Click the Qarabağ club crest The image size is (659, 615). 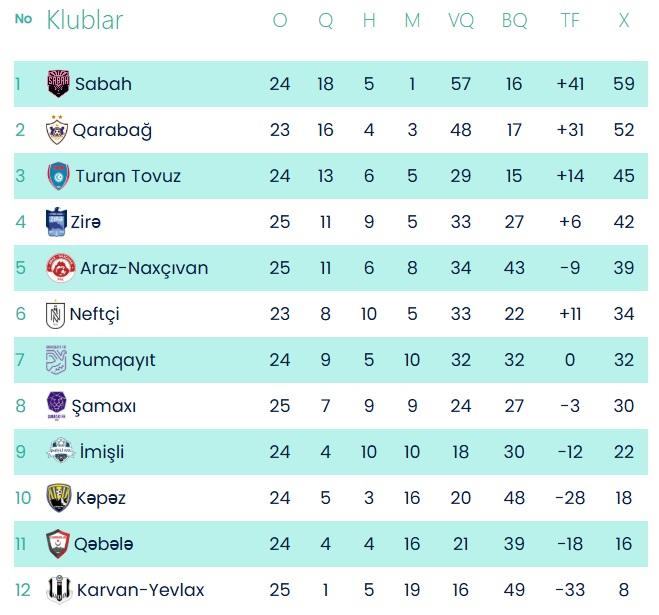58,130
